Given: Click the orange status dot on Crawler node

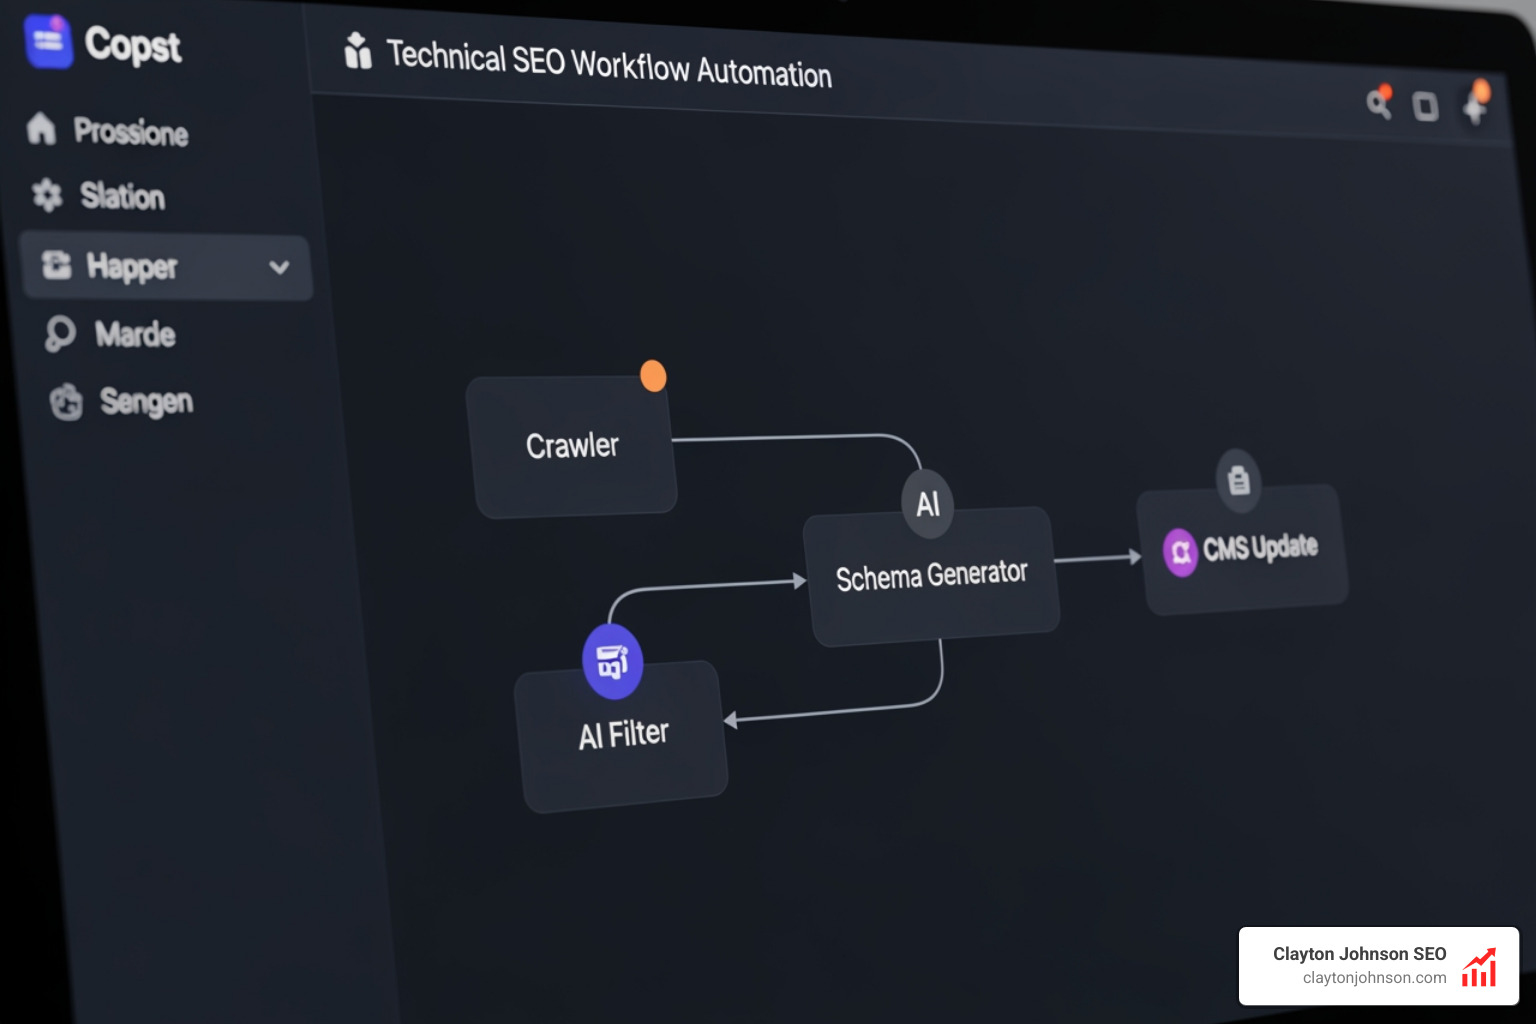Looking at the screenshot, I should 653,375.
